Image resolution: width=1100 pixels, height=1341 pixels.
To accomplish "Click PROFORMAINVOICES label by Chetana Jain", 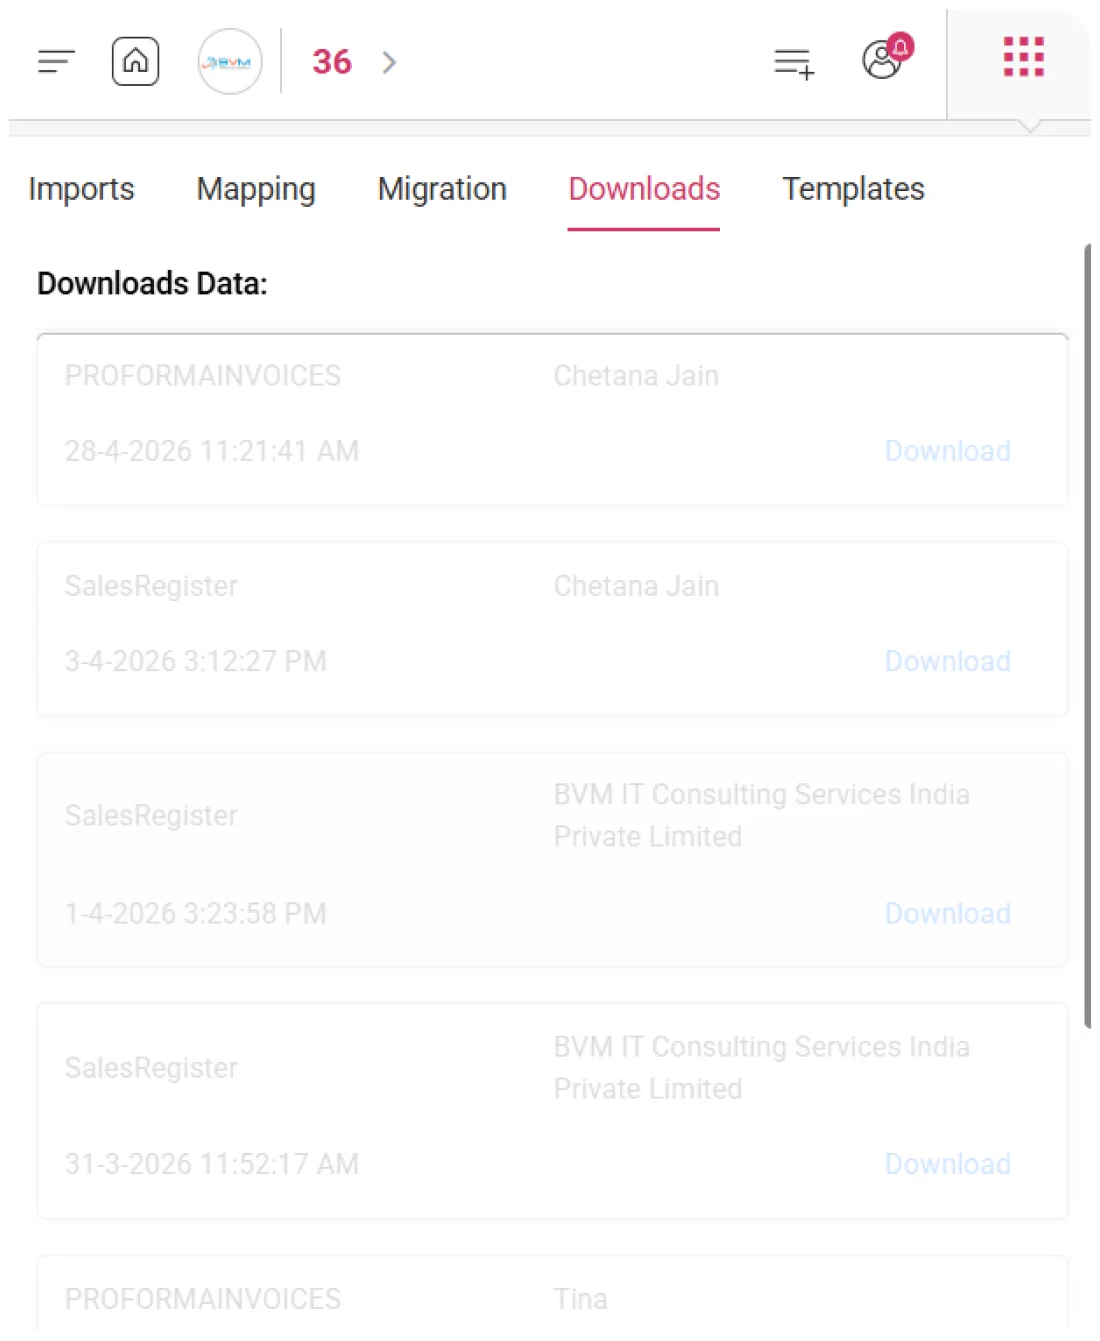I will tap(203, 376).
